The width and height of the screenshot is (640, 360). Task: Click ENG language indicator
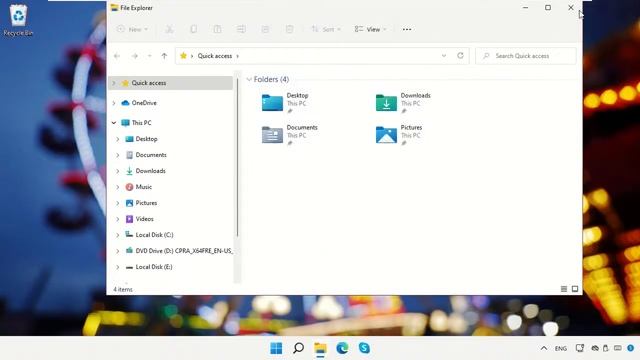(x=561, y=349)
